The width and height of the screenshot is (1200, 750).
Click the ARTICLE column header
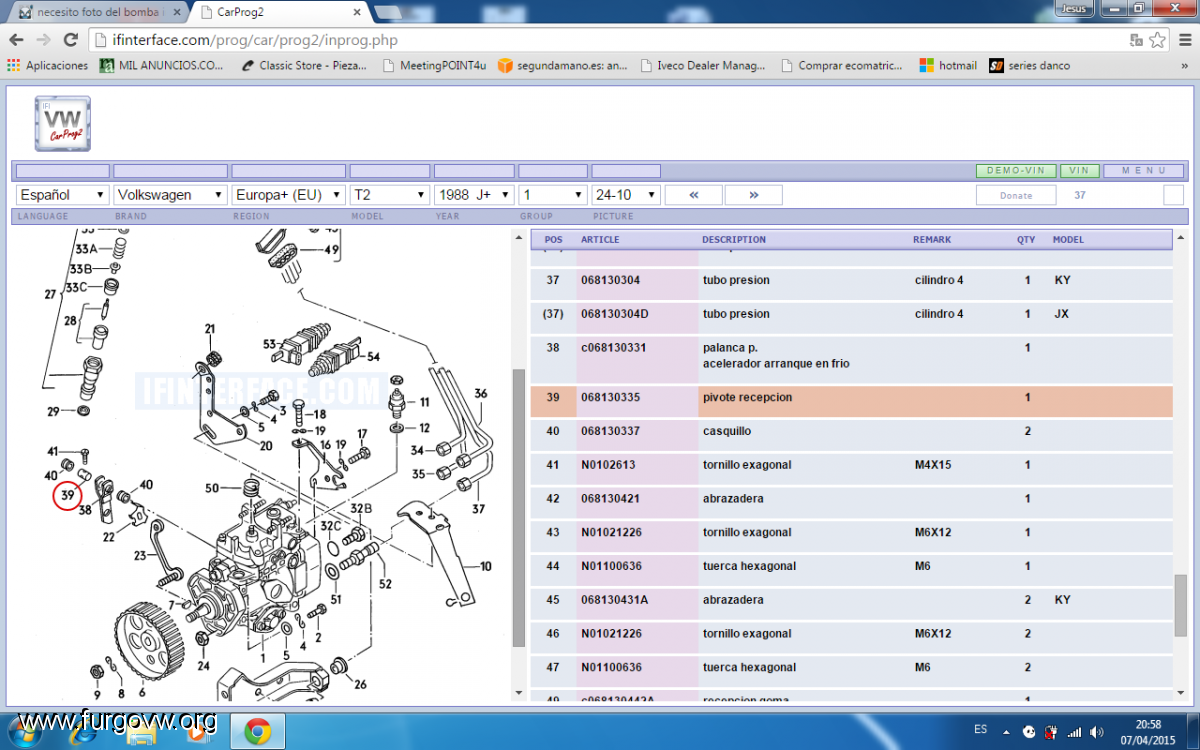(x=600, y=240)
